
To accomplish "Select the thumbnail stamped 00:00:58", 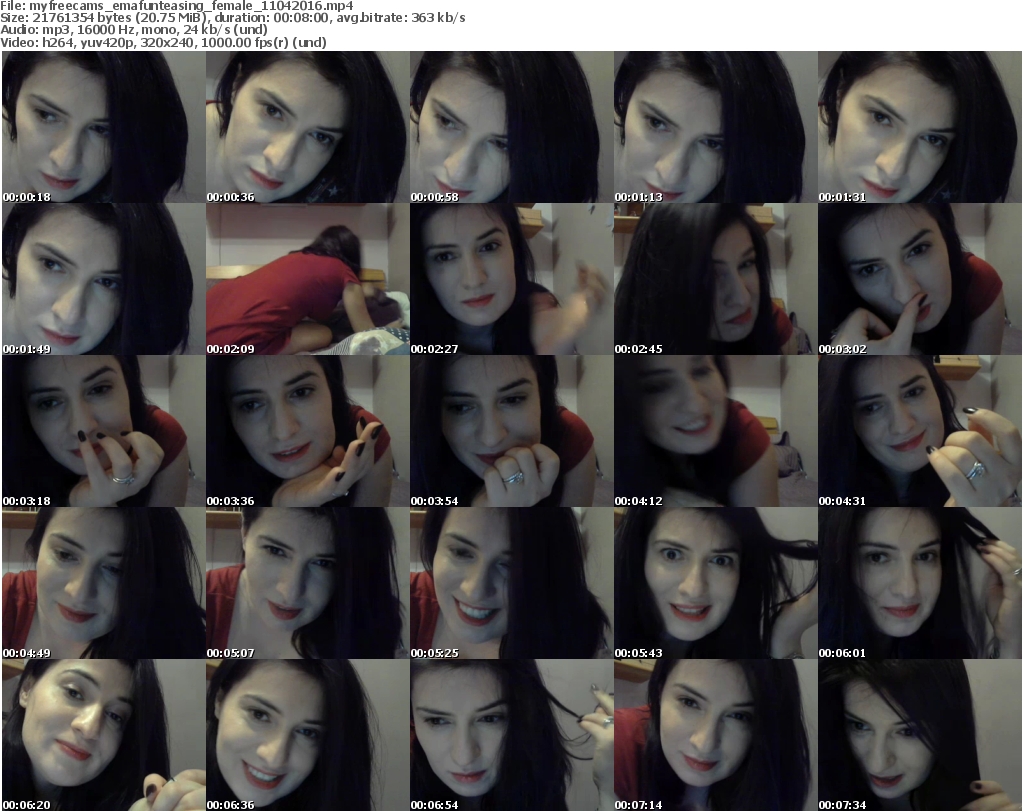I will [x=511, y=127].
